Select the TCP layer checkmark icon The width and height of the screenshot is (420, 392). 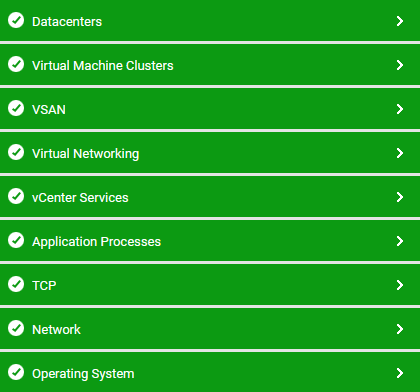click(16, 284)
